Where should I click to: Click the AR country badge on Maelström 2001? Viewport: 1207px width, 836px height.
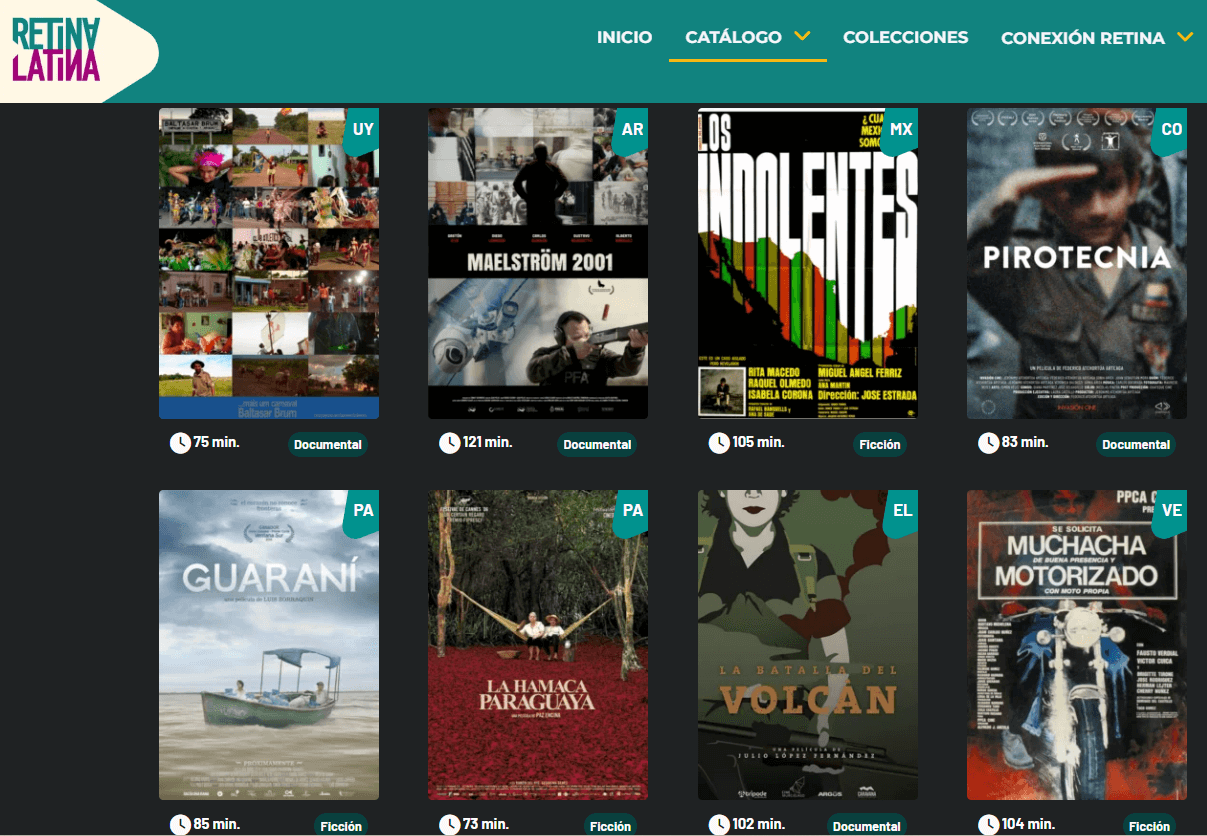pos(632,130)
